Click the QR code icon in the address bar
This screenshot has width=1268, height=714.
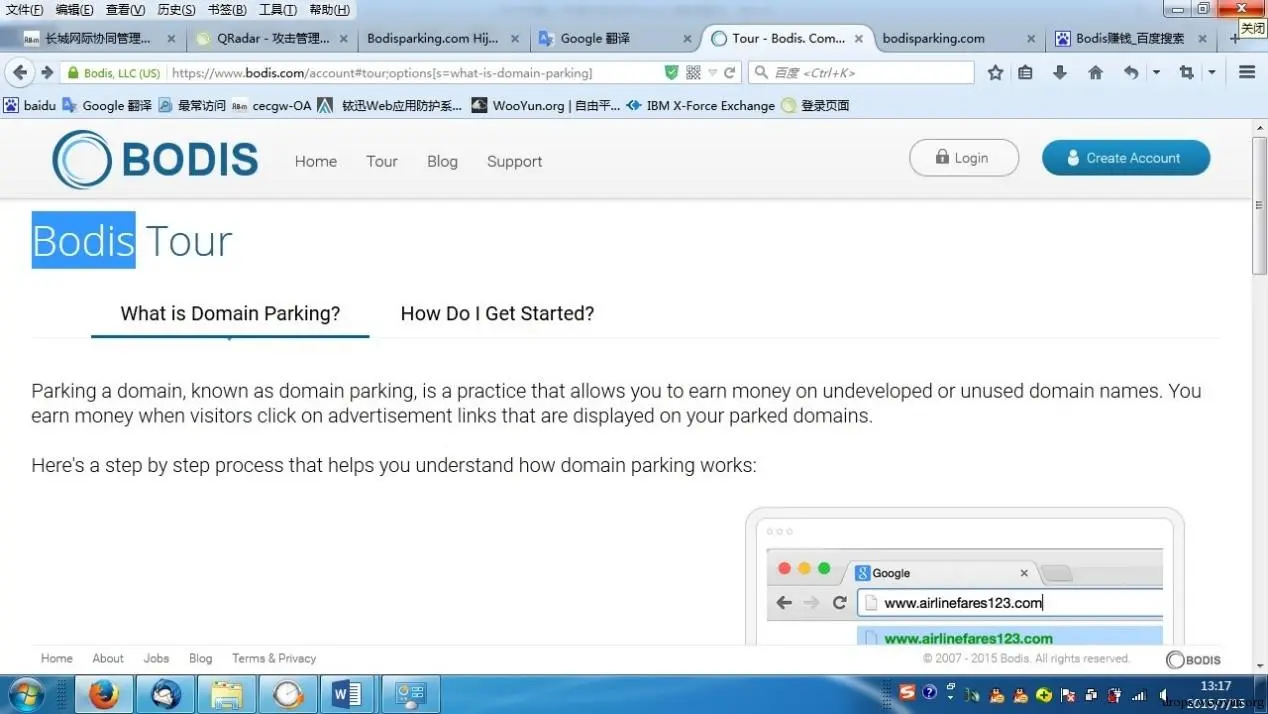693,73
